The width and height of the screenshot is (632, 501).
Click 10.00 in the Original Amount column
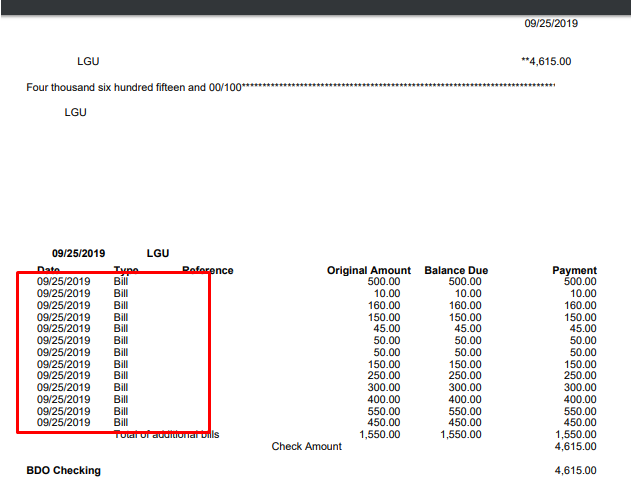point(387,293)
